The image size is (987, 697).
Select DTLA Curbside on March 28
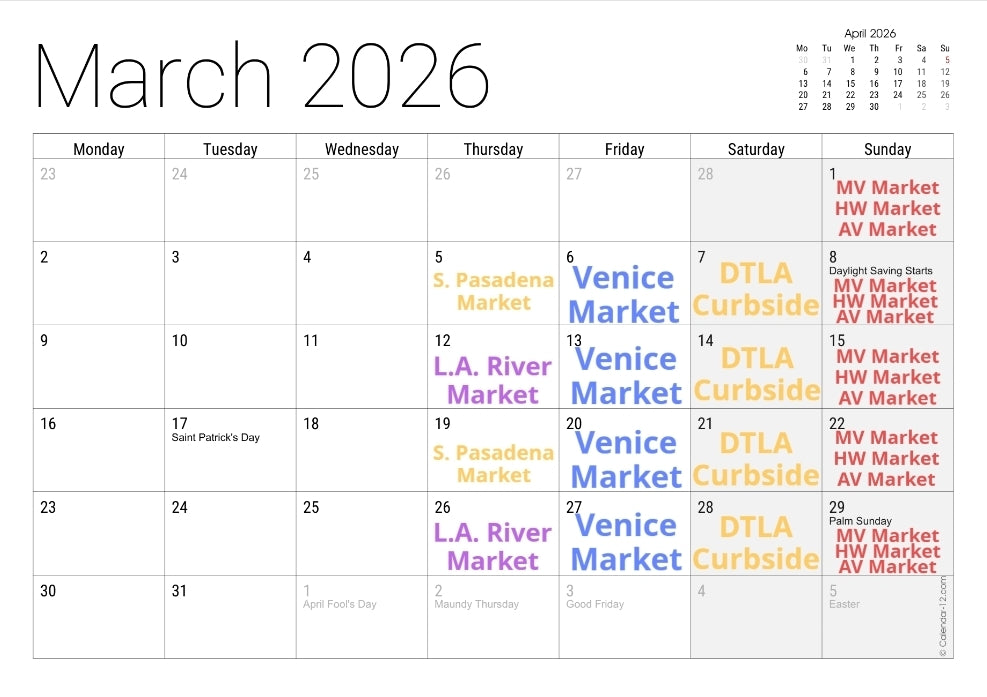(x=756, y=542)
